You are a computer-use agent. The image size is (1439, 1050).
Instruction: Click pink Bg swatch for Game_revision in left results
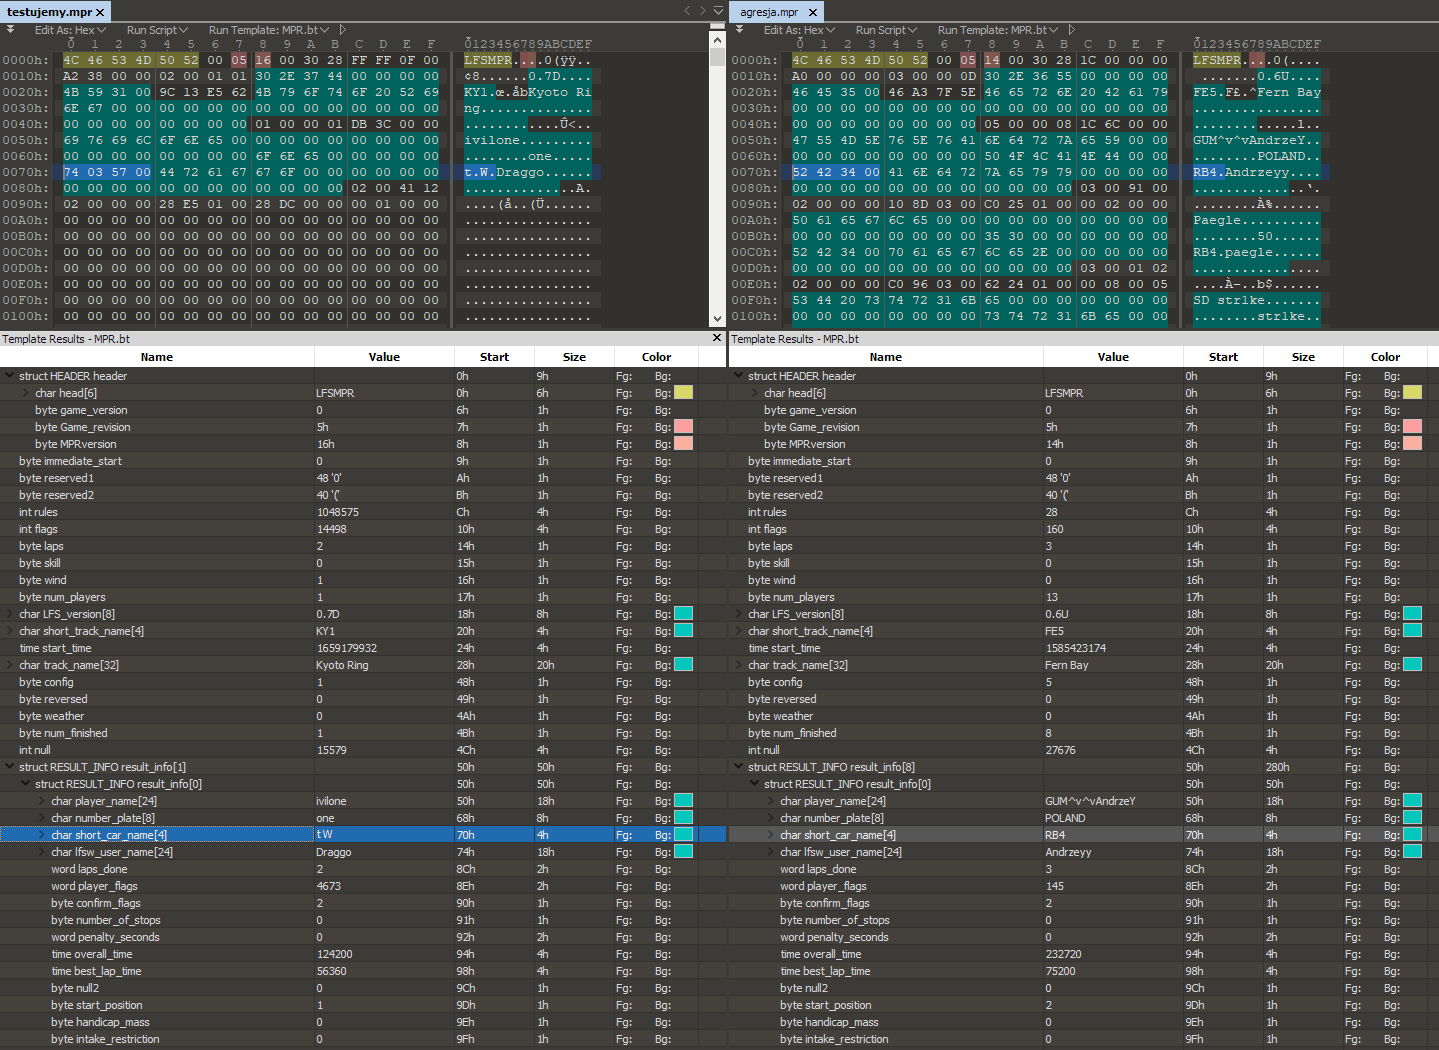tap(684, 427)
